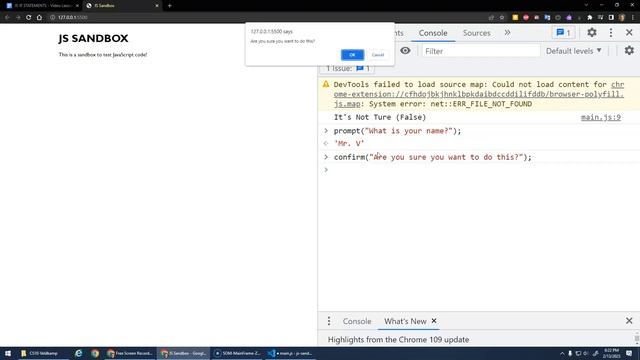Close the DevTools bottom drawer
This screenshot has height=360, width=640.
click(x=629, y=321)
